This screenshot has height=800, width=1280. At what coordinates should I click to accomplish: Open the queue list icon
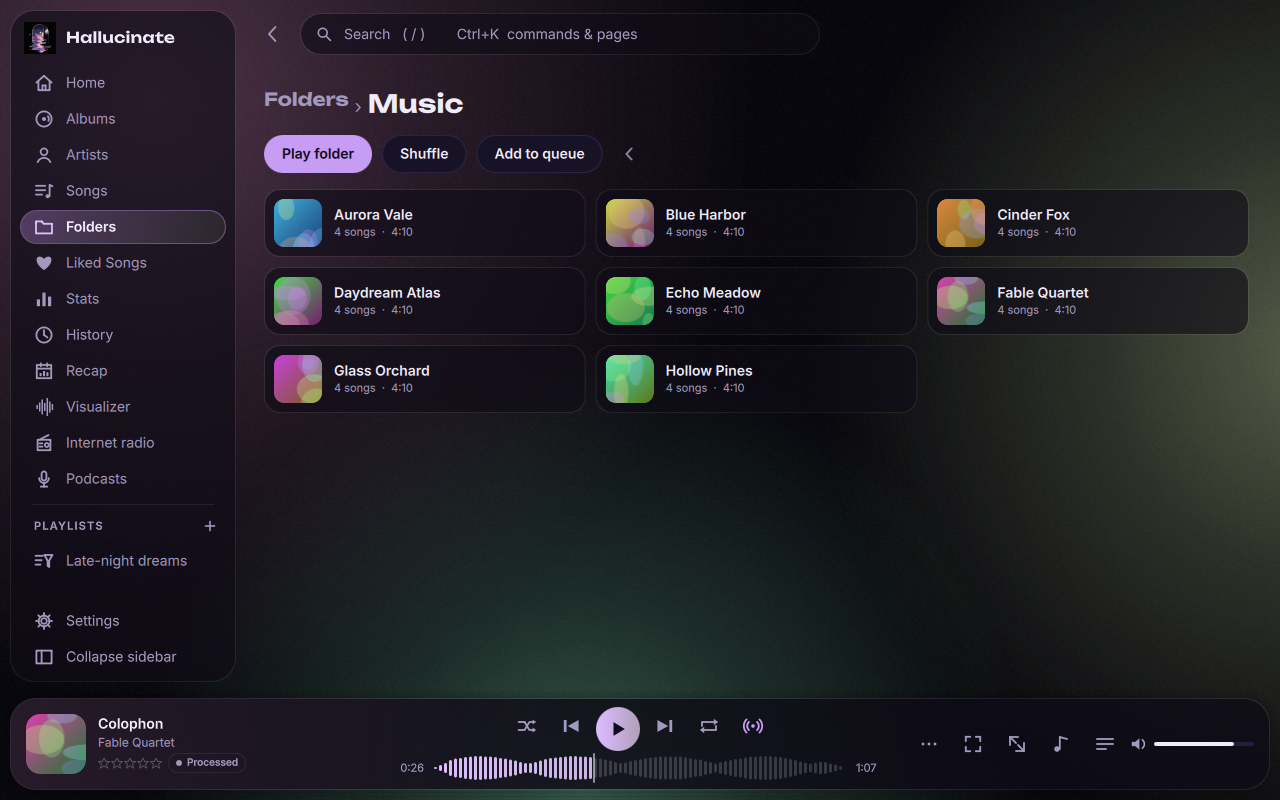tap(1105, 744)
